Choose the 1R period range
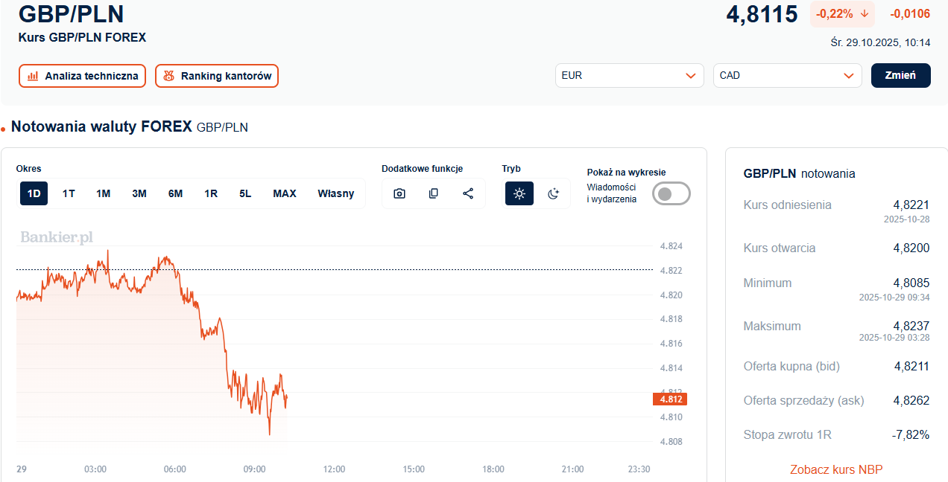 (x=211, y=193)
